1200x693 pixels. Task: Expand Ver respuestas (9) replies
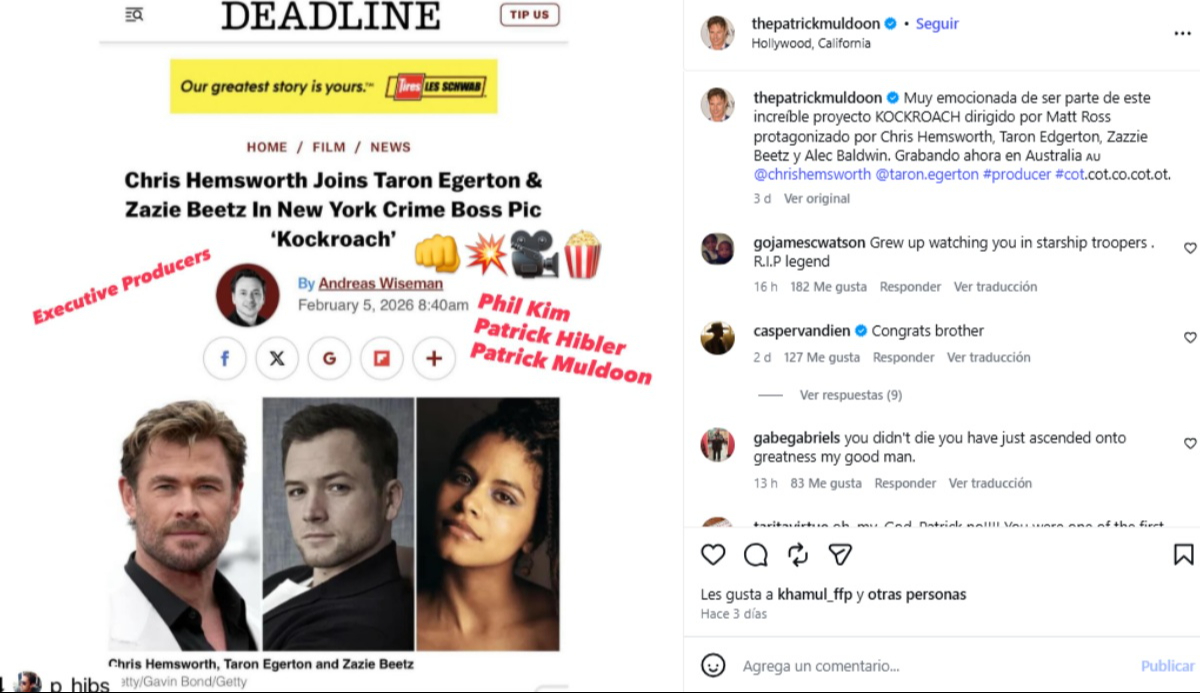[851, 395]
